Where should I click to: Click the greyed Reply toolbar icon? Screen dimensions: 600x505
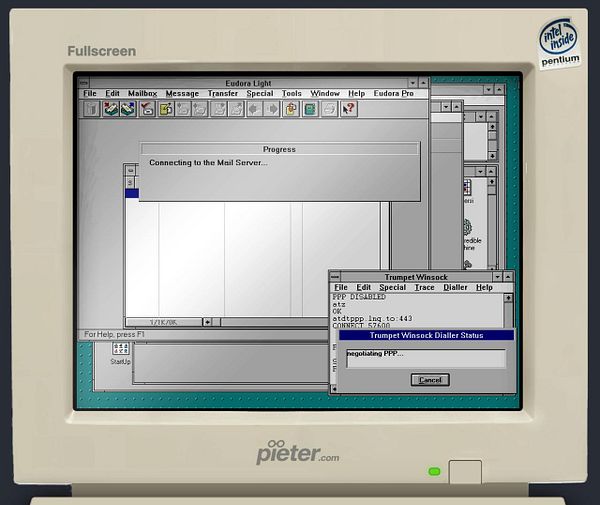click(x=183, y=109)
